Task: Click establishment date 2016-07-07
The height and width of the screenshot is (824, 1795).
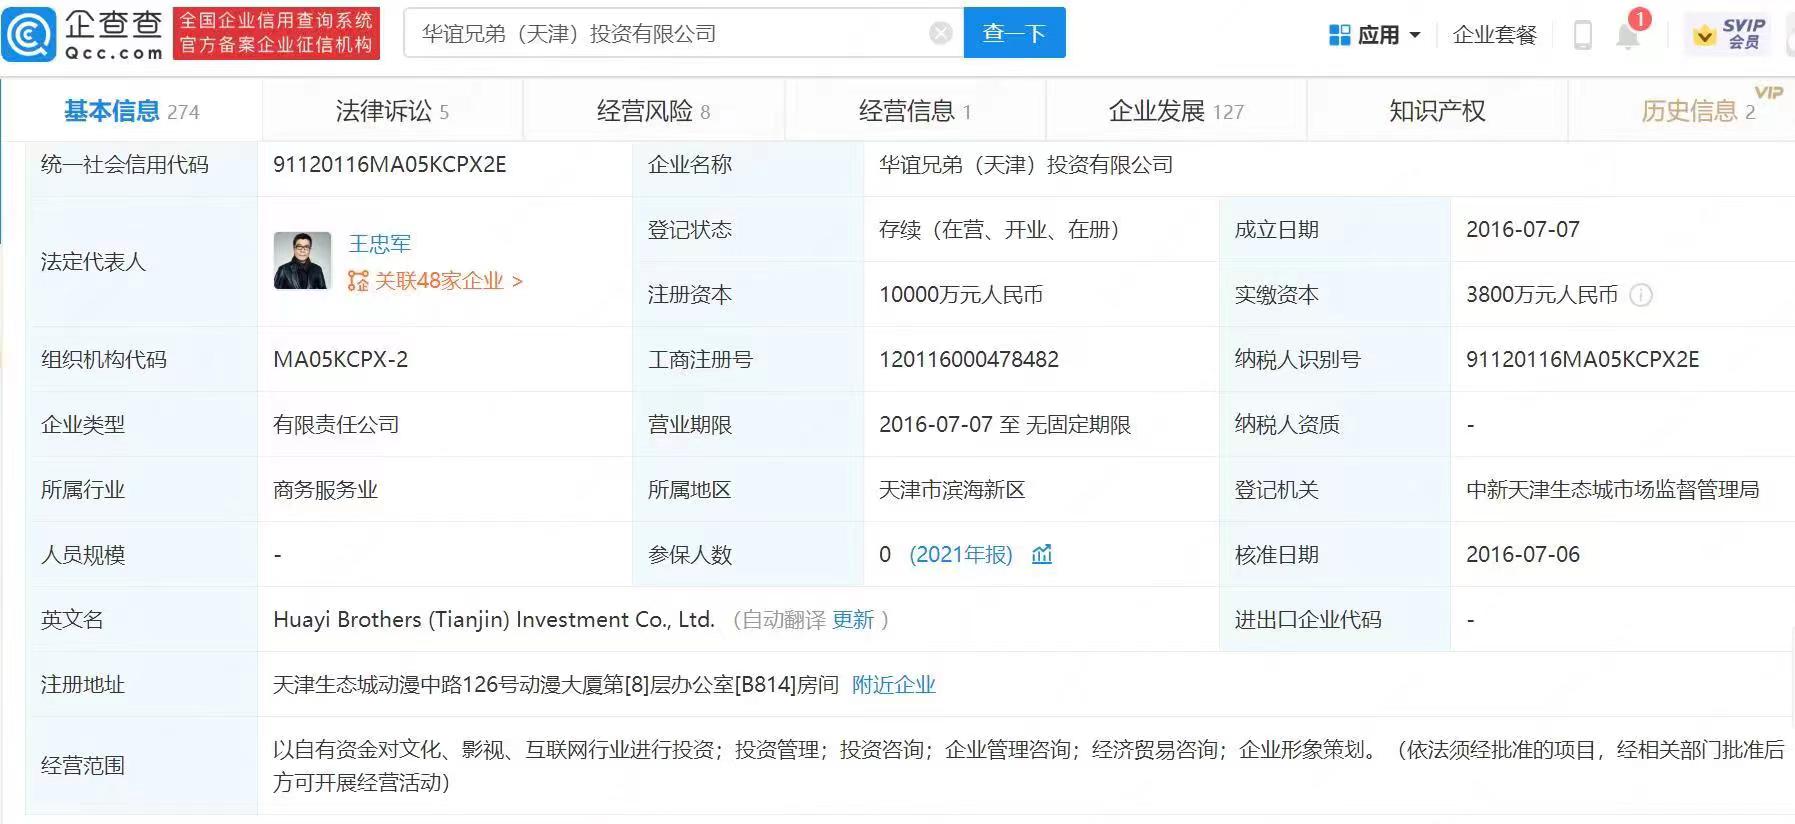Action: [x=1523, y=230]
